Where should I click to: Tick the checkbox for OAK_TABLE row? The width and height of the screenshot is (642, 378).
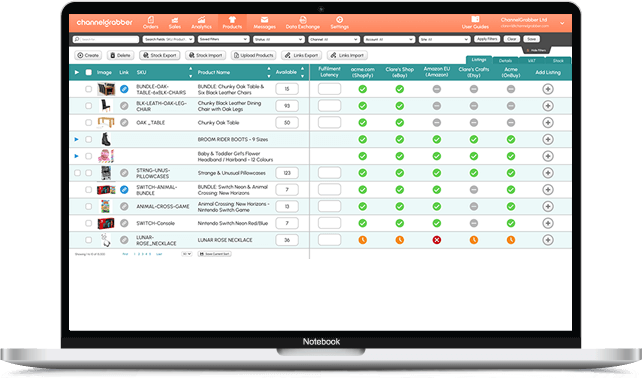point(88,122)
